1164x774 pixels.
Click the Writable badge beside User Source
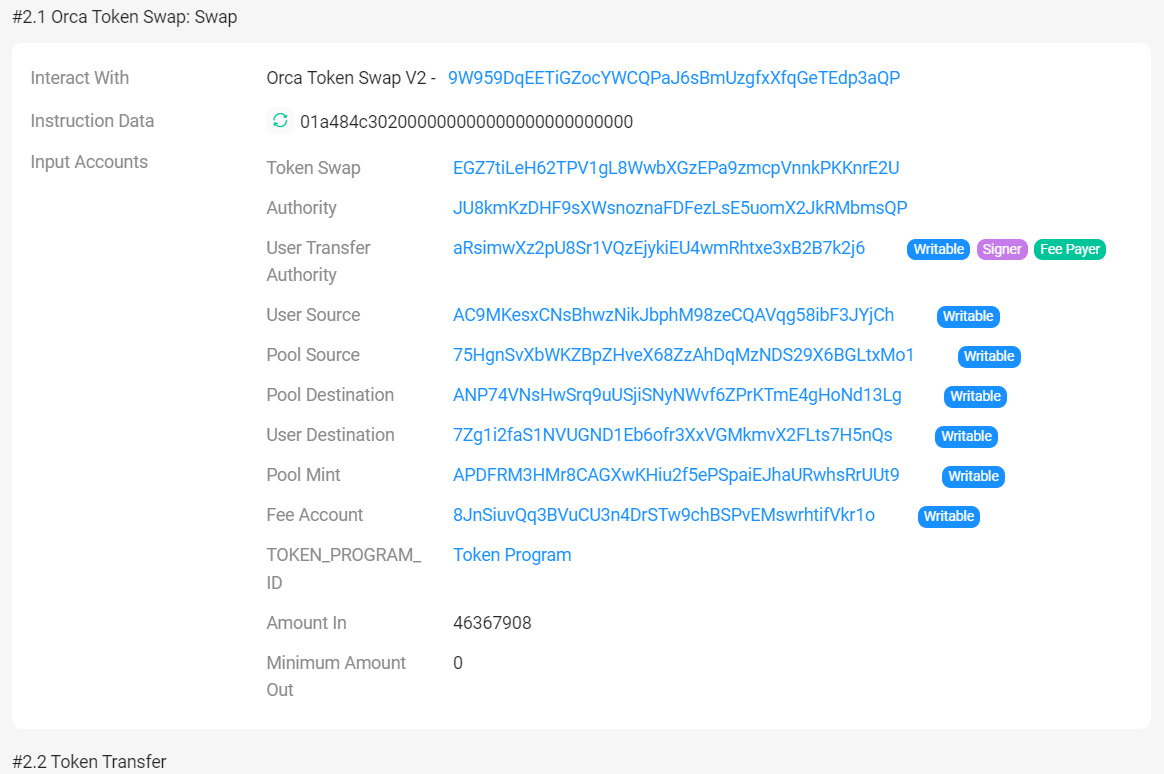968,316
